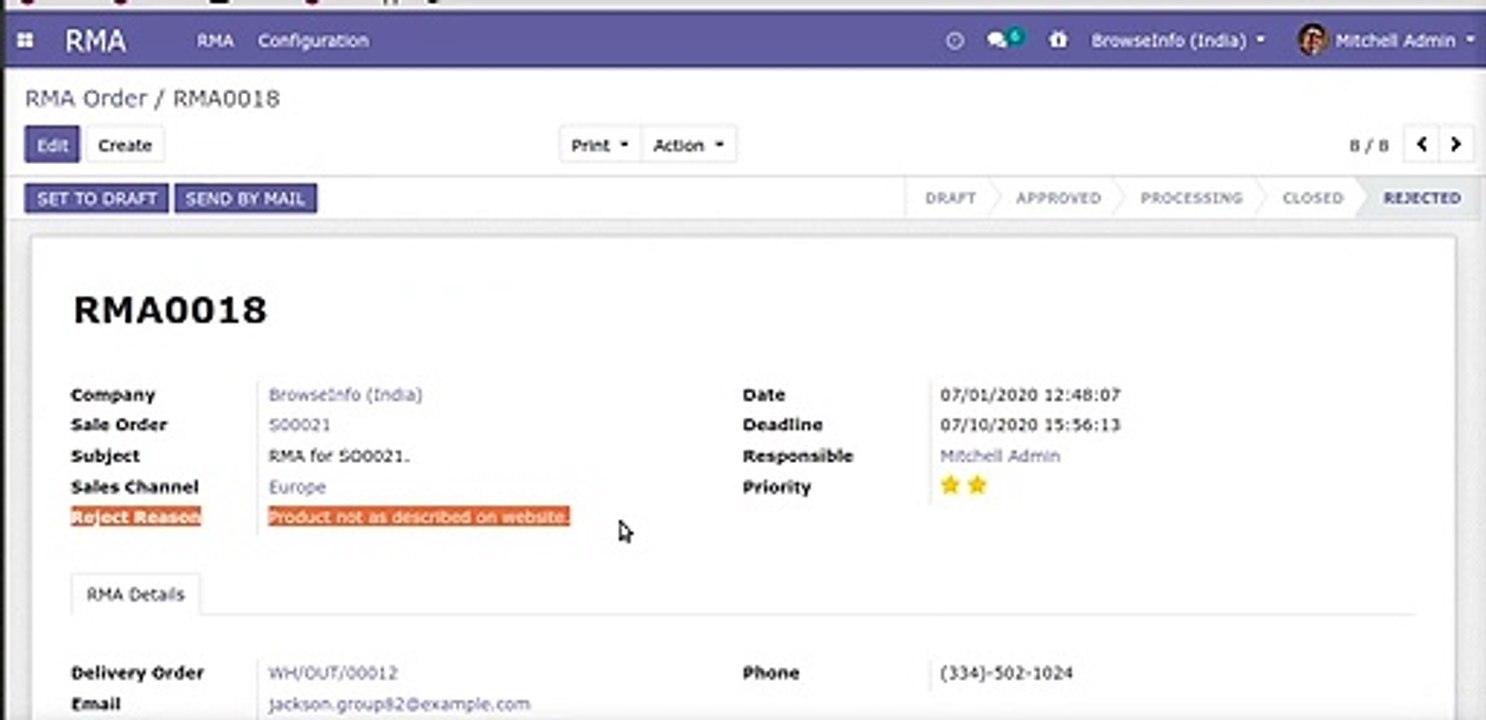
Task: Click subject text RMA for S00021.
Action: click(339, 456)
